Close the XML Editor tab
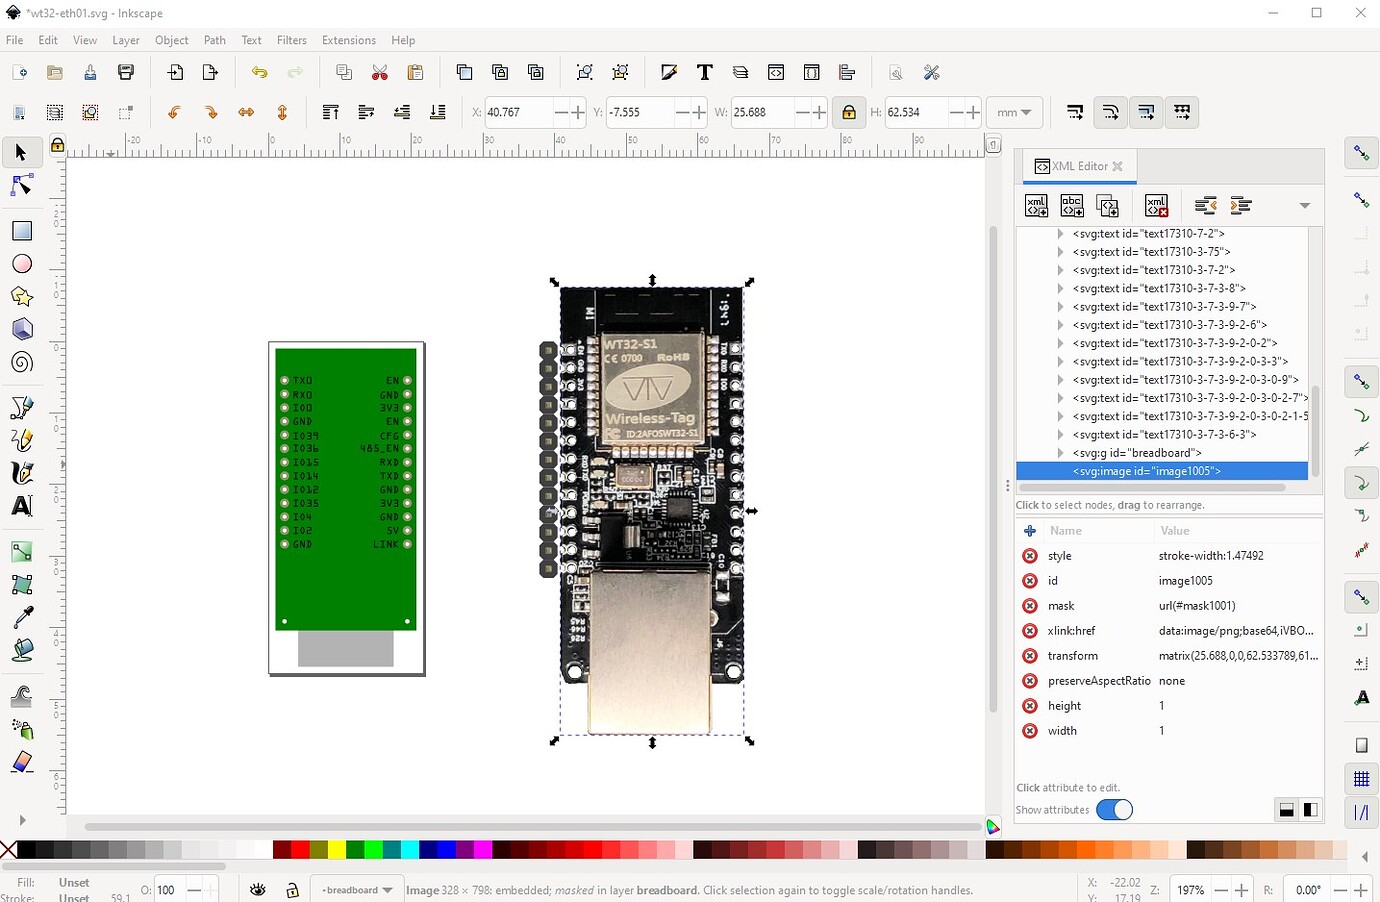The image size is (1380, 902). [1118, 166]
